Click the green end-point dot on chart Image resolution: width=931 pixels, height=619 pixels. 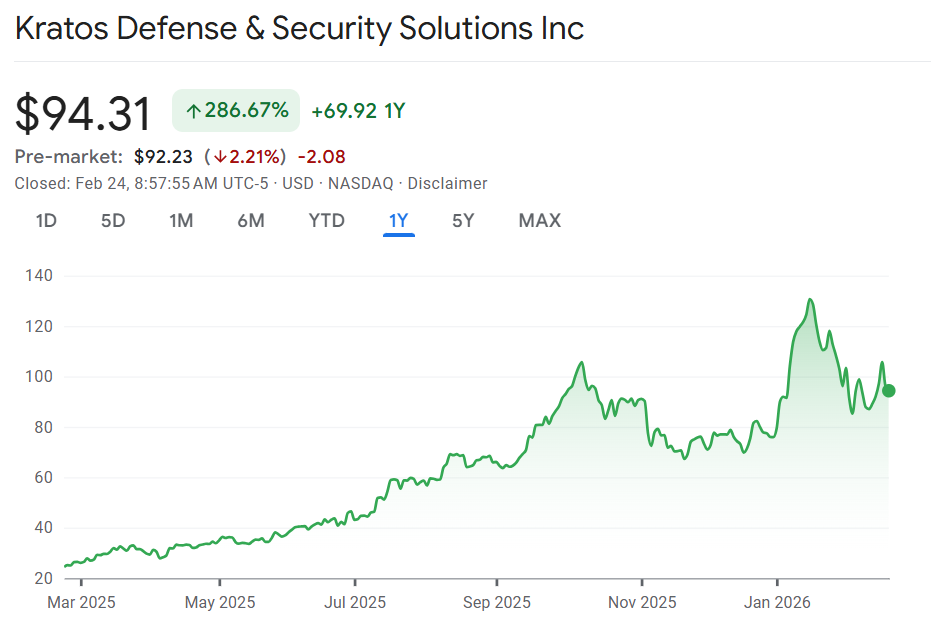click(888, 391)
